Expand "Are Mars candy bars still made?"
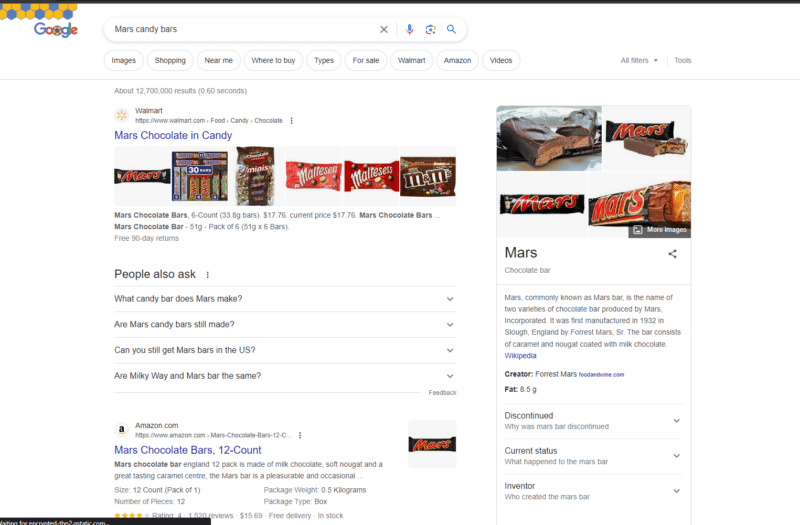This screenshot has height=525, width=800. tap(449, 325)
